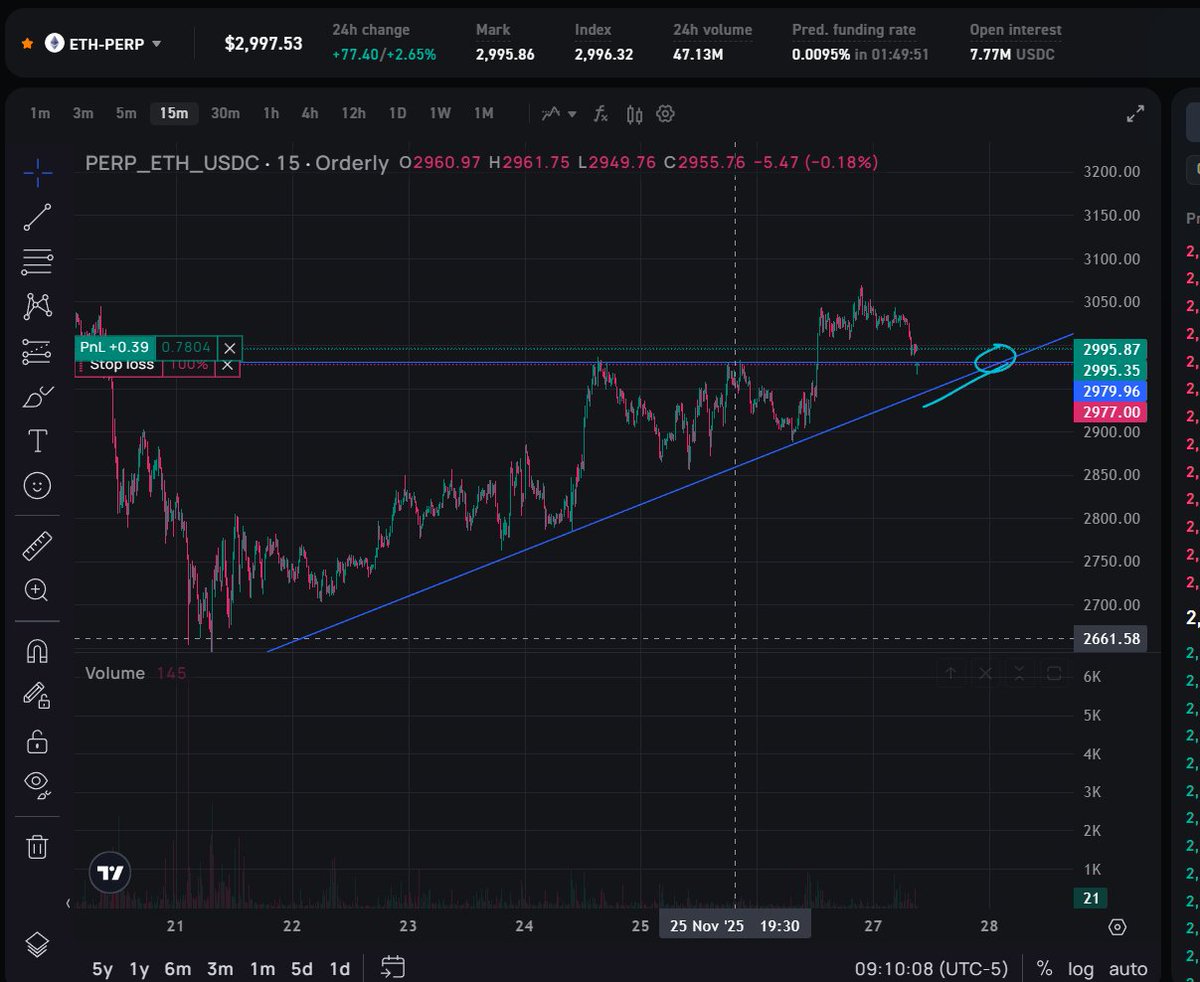Switch to the 1M timeframe in top toolbar
Viewport: 1200px width, 982px height.
[x=484, y=113]
